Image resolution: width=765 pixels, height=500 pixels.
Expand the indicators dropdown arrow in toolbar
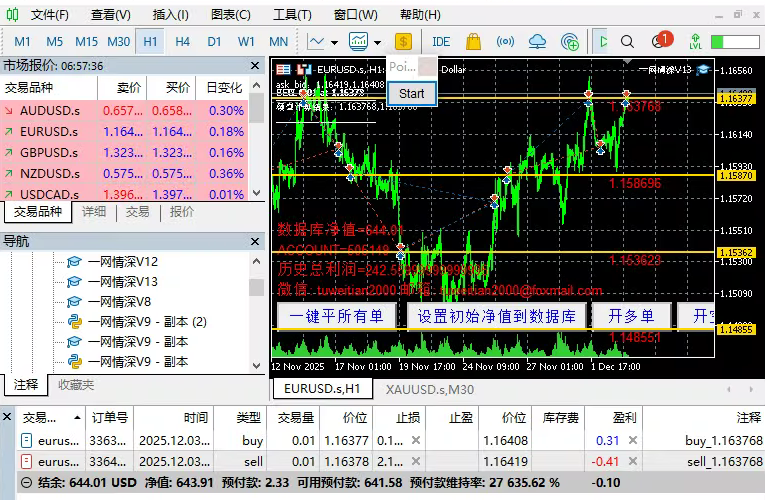(377, 42)
